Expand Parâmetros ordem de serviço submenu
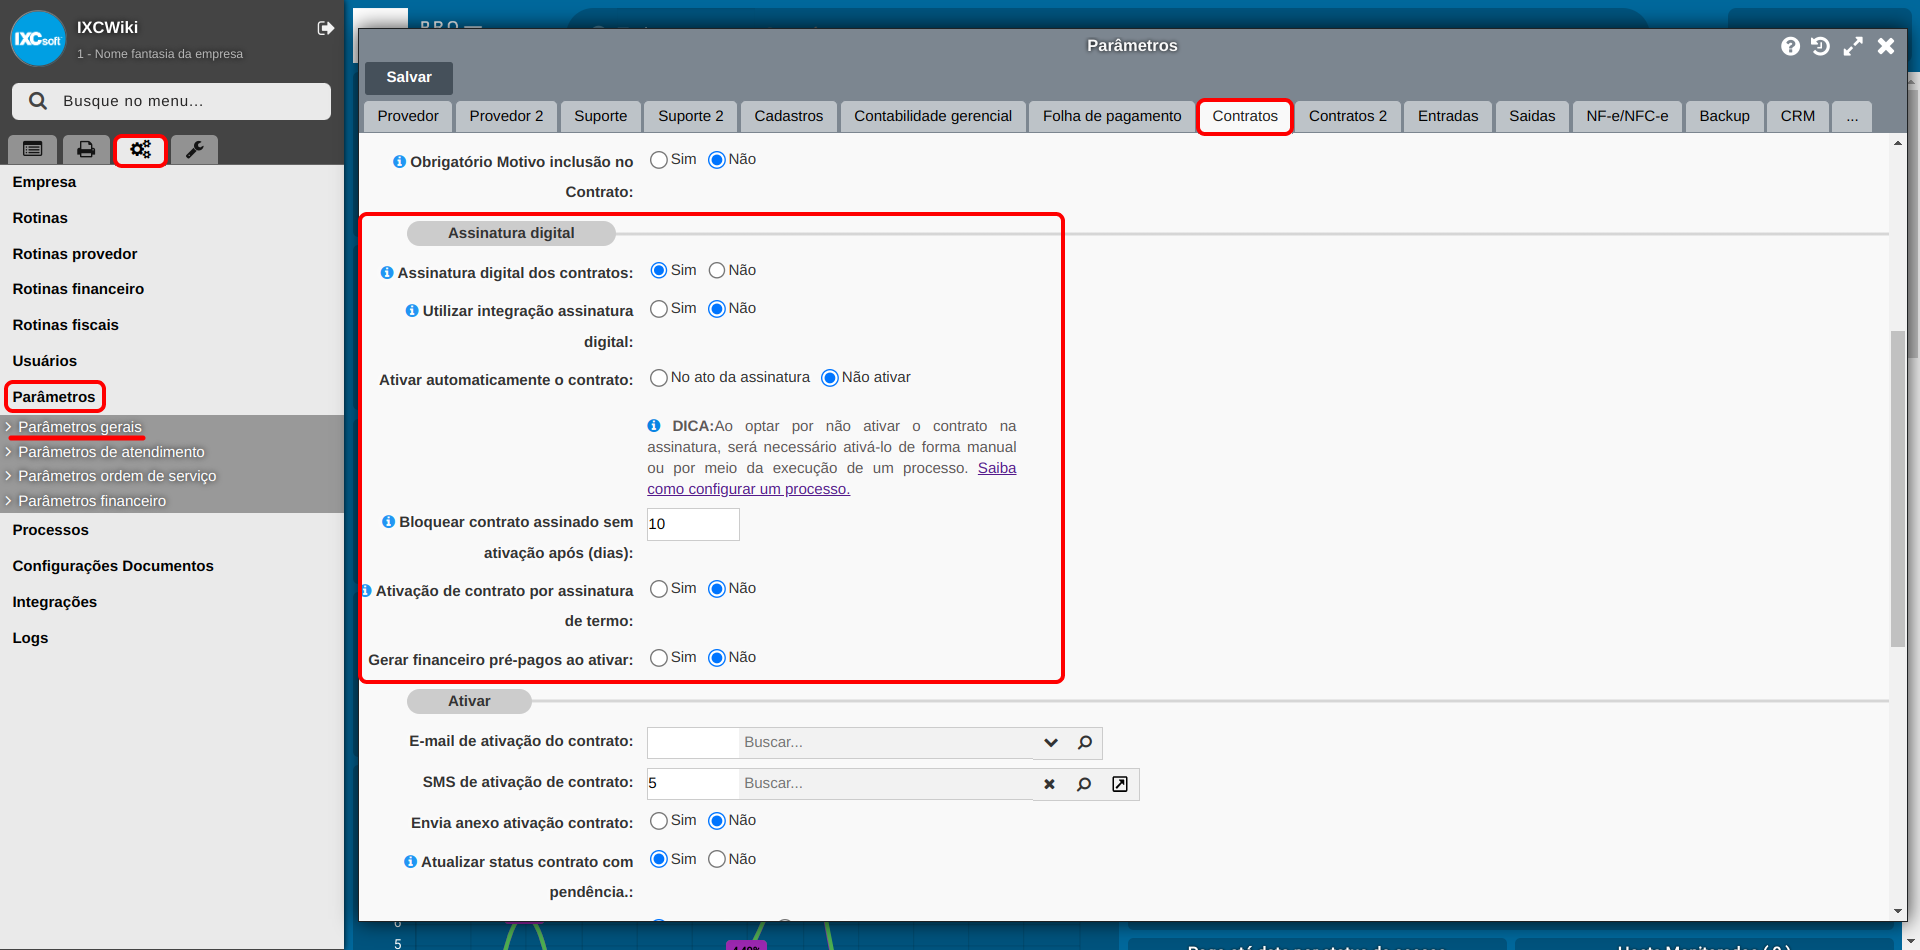 click(117, 476)
